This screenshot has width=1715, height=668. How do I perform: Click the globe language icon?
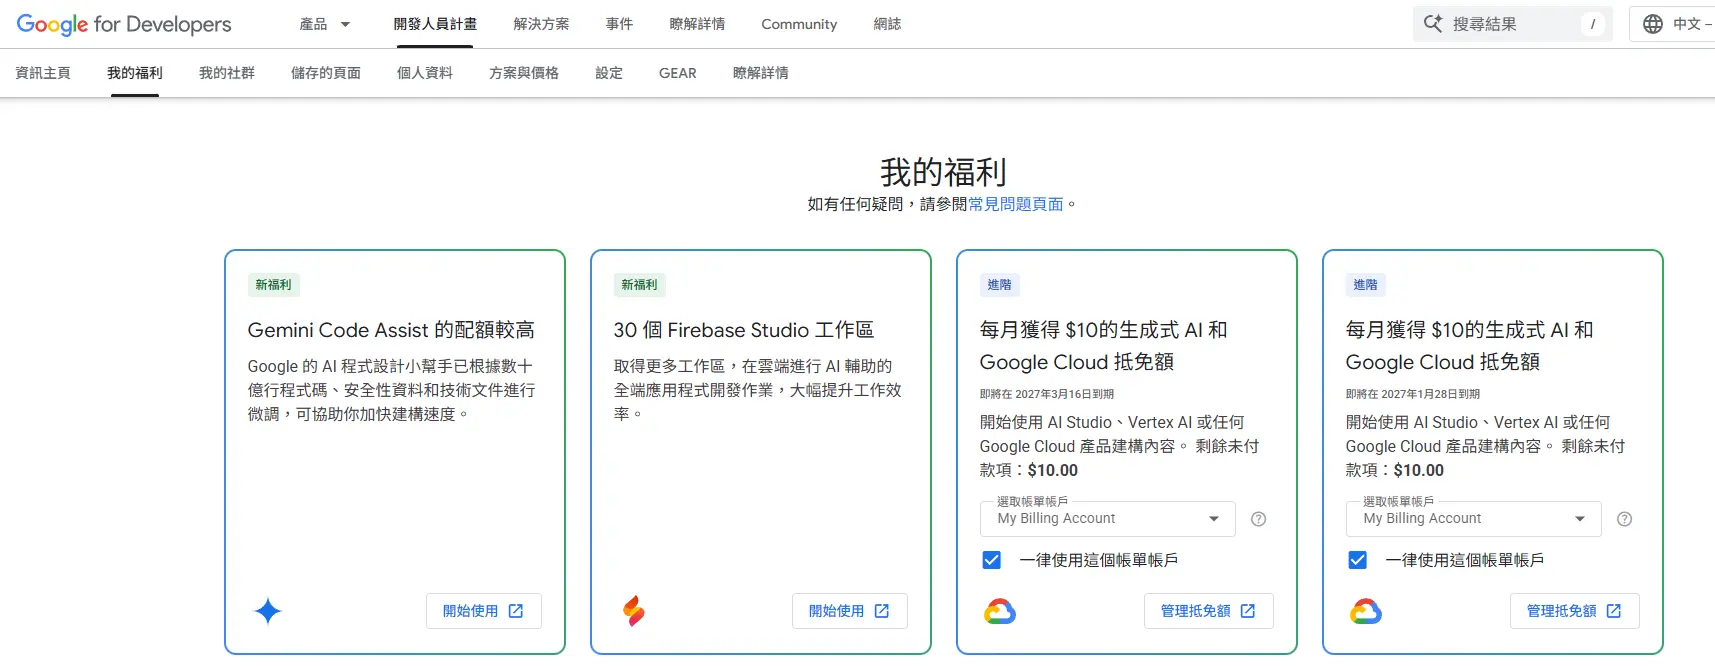(1653, 24)
